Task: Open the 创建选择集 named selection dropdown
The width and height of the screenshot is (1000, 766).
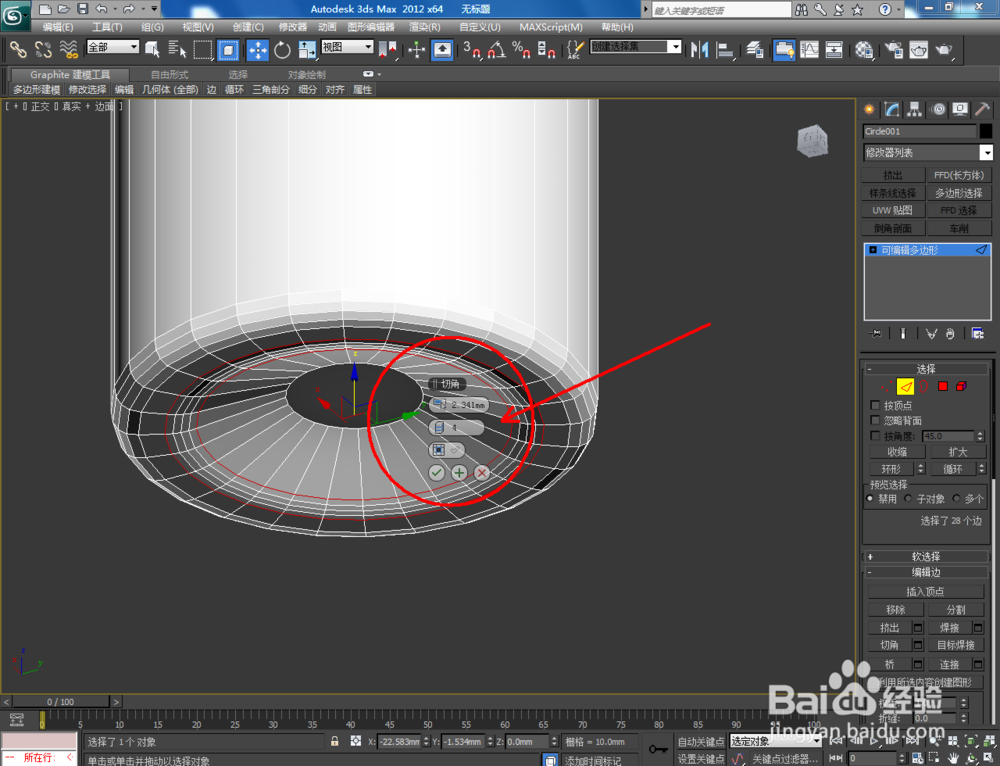Action: click(636, 47)
